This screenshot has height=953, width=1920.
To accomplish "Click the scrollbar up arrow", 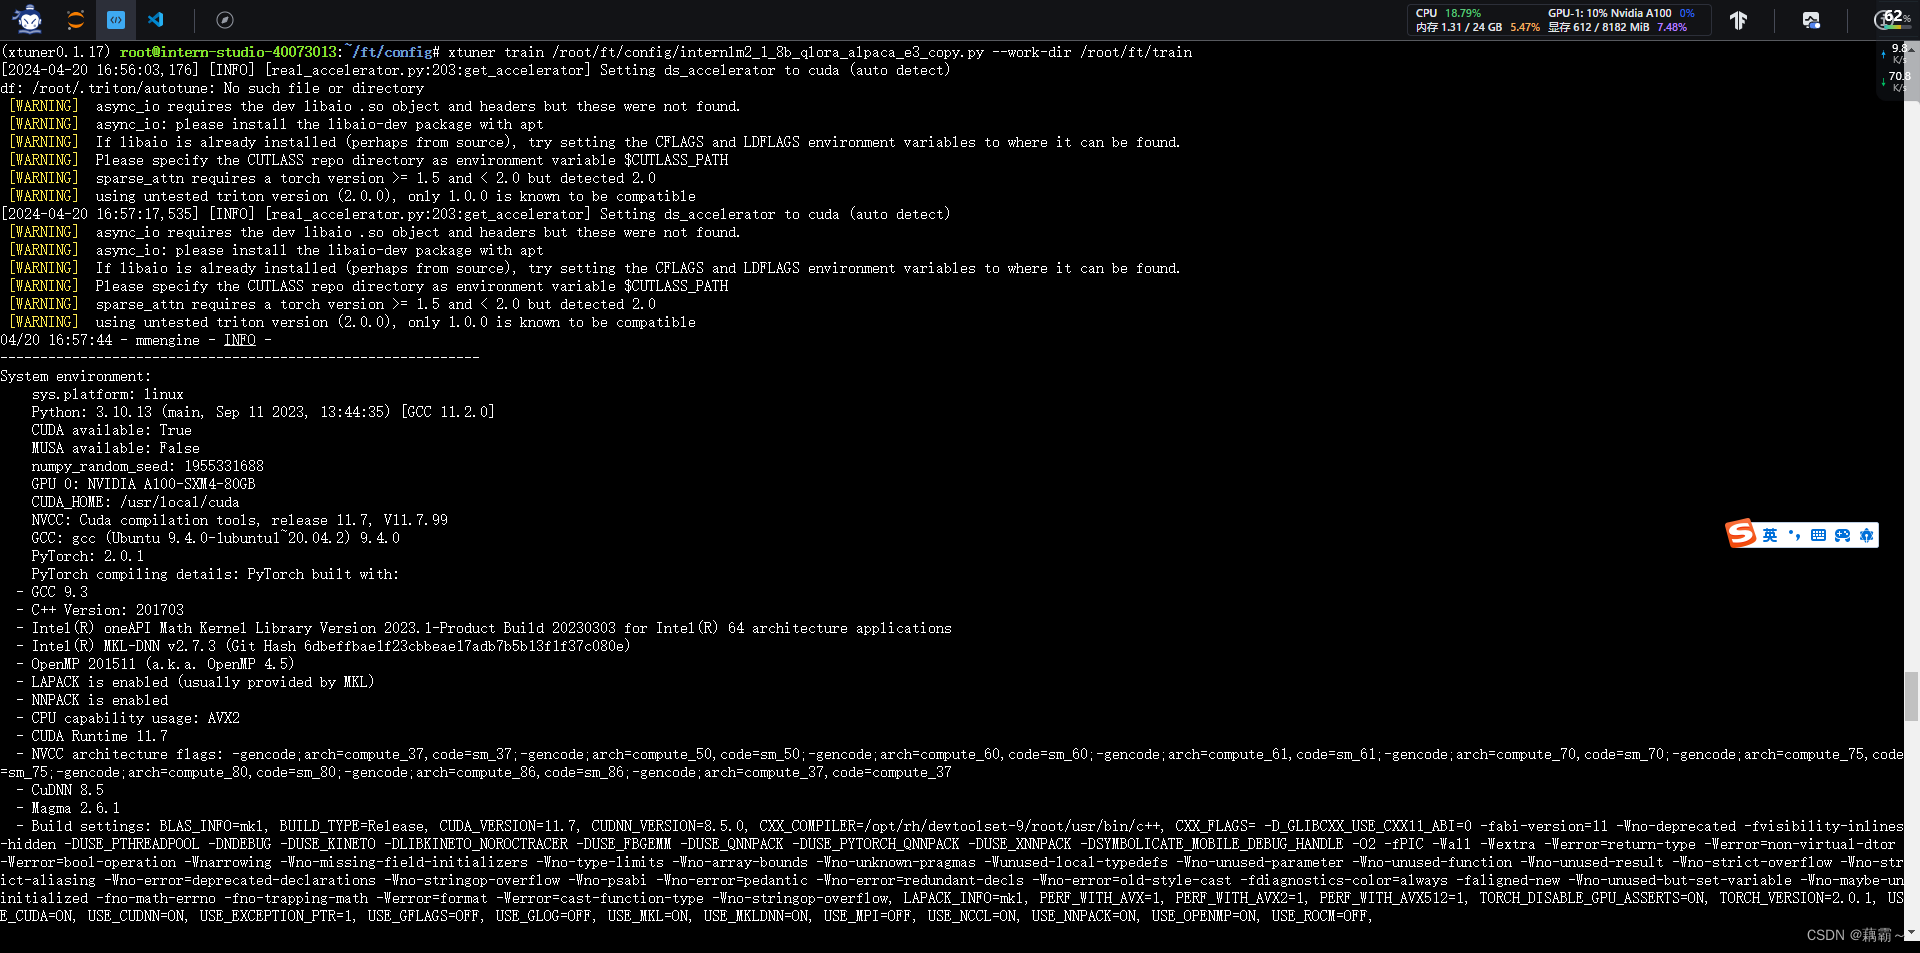I will click(1912, 48).
